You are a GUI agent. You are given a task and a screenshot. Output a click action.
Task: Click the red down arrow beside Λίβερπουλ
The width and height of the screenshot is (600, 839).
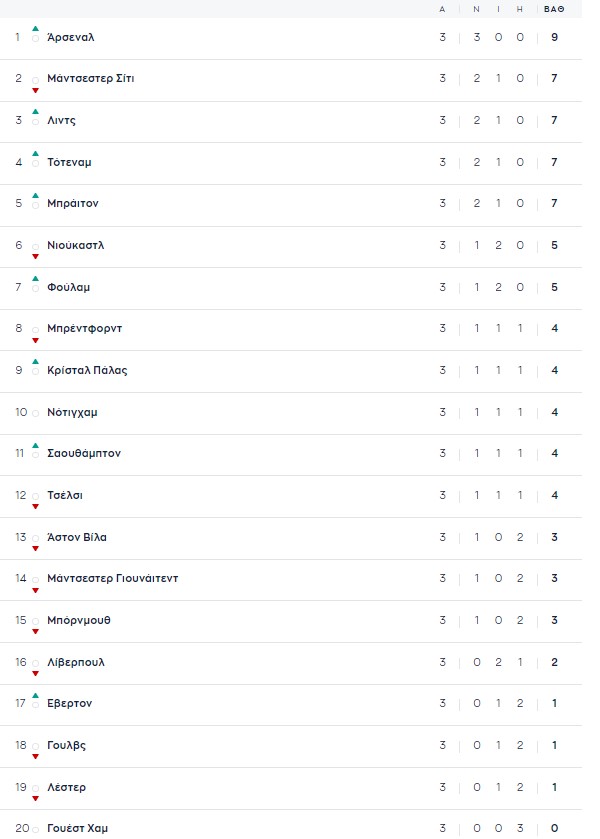[35, 673]
